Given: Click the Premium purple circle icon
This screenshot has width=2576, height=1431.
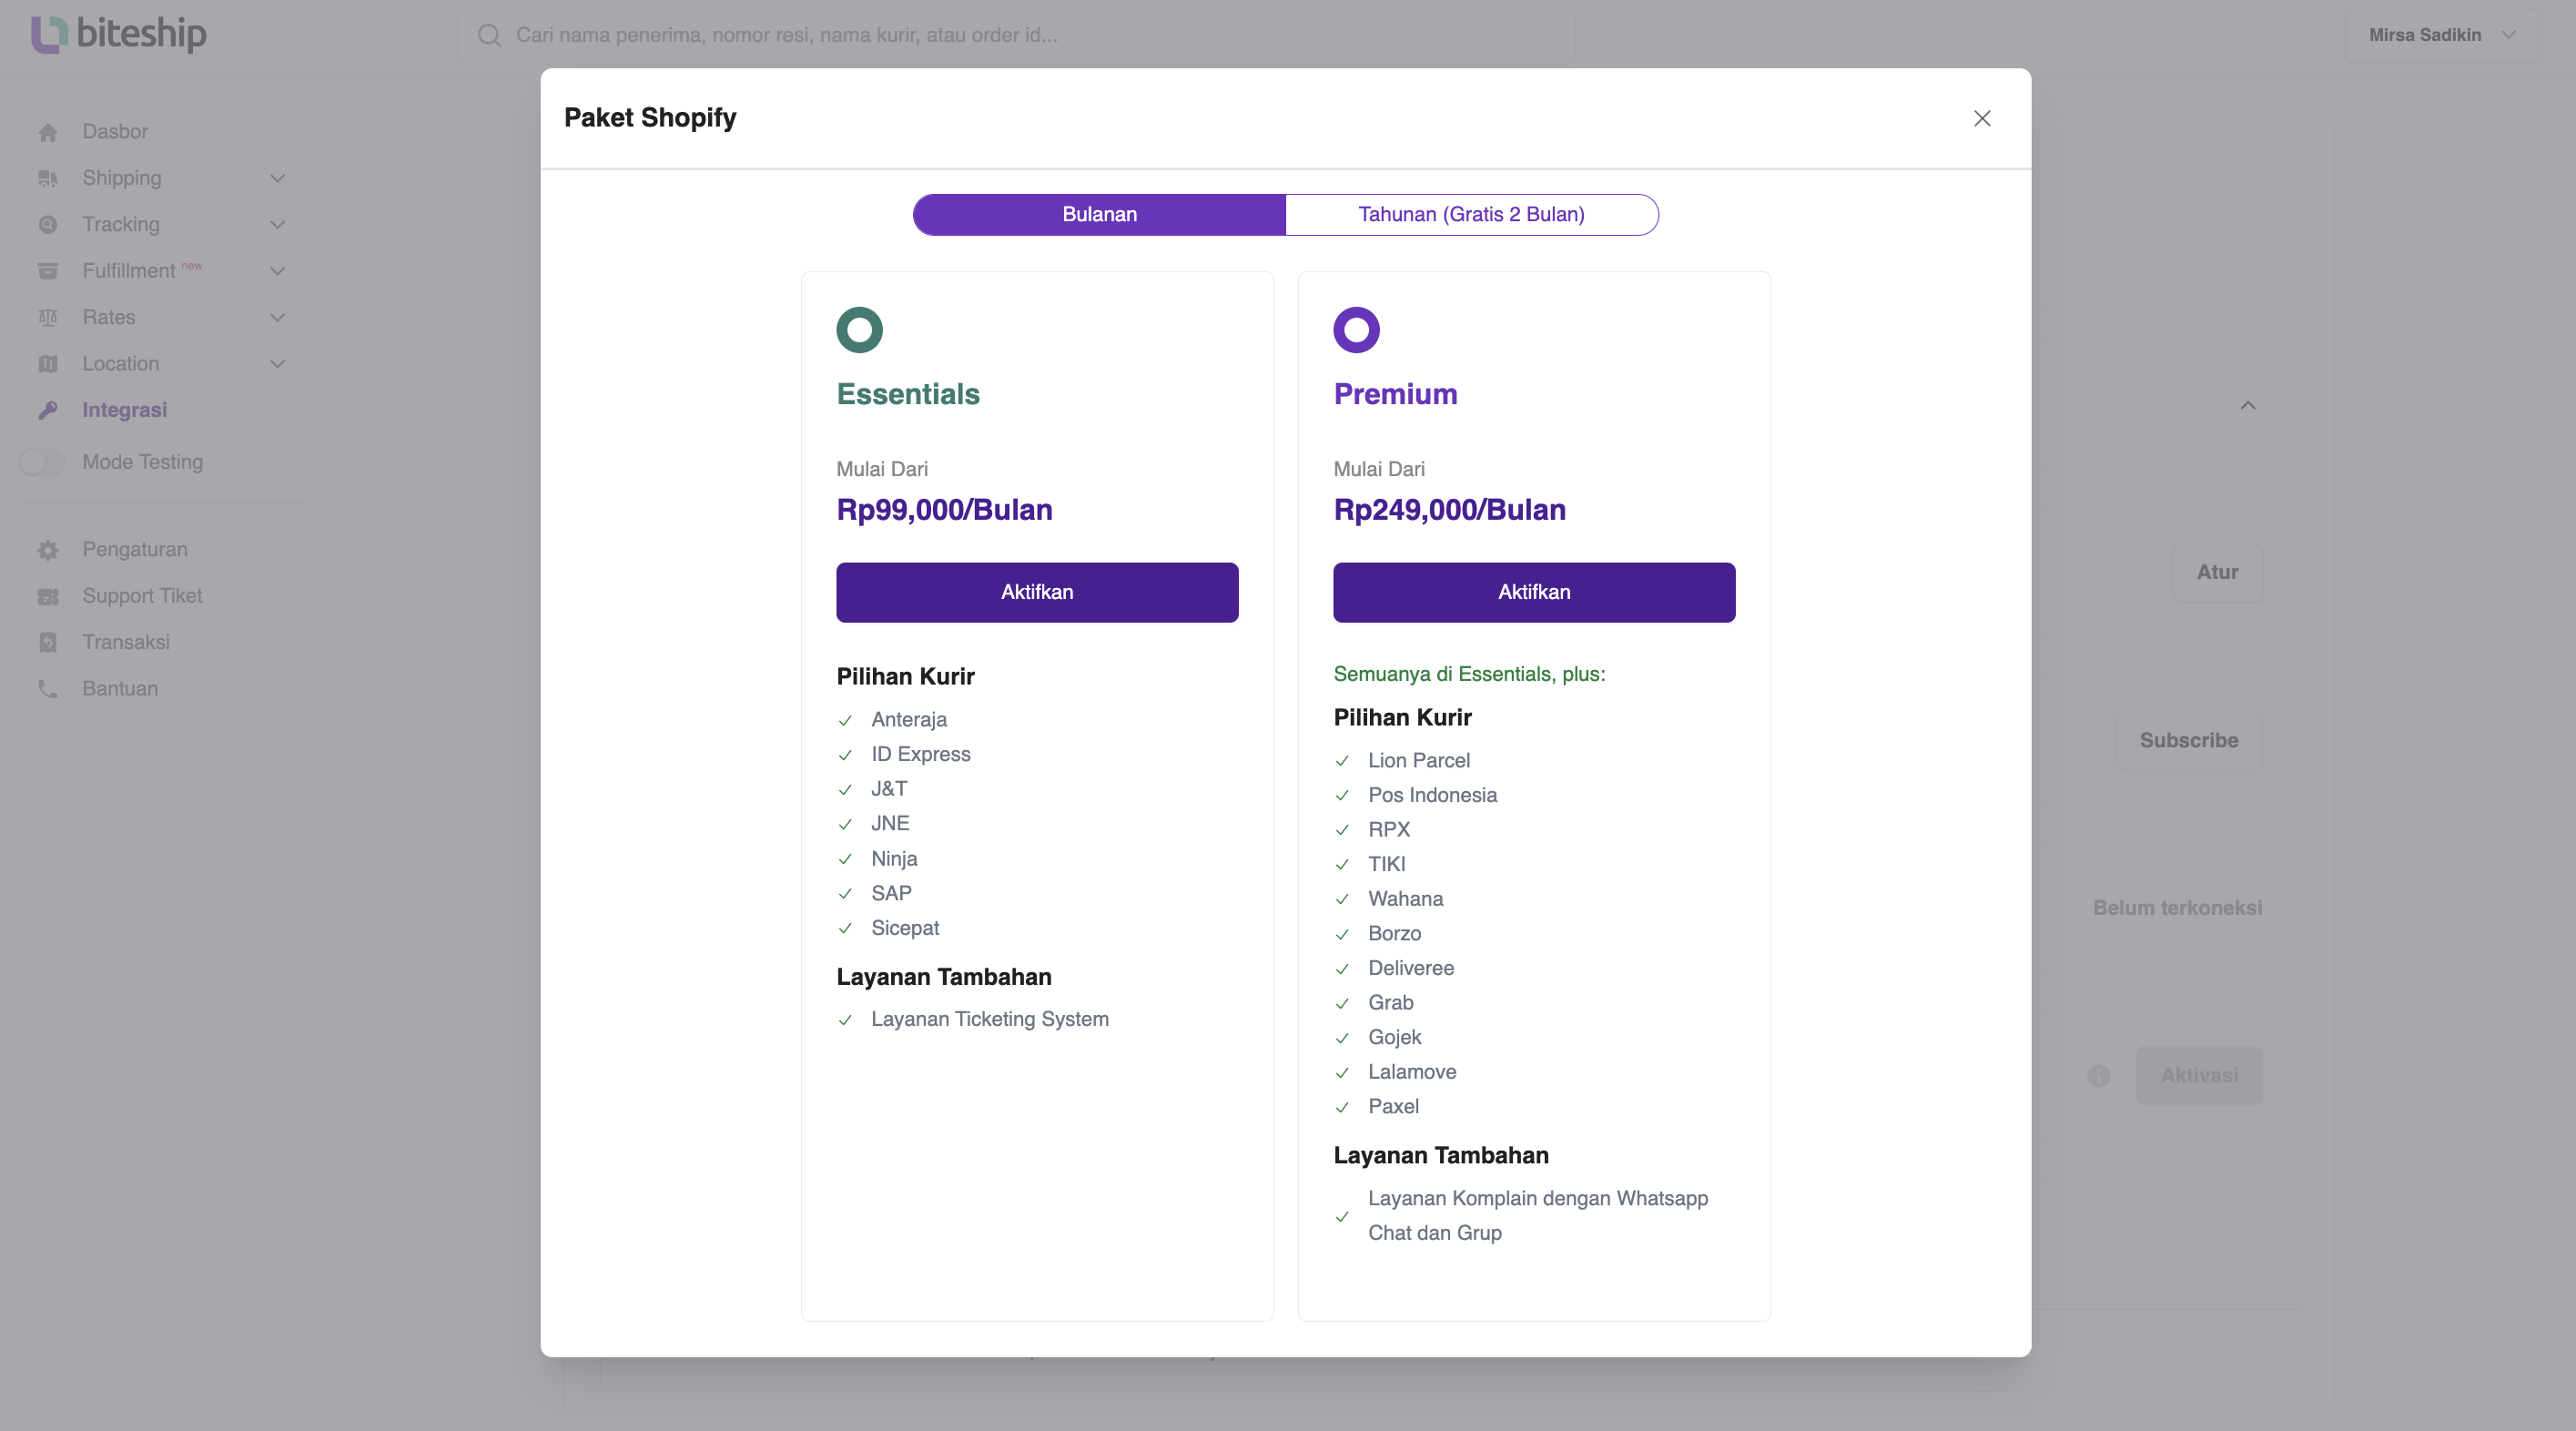Looking at the screenshot, I should (1356, 330).
